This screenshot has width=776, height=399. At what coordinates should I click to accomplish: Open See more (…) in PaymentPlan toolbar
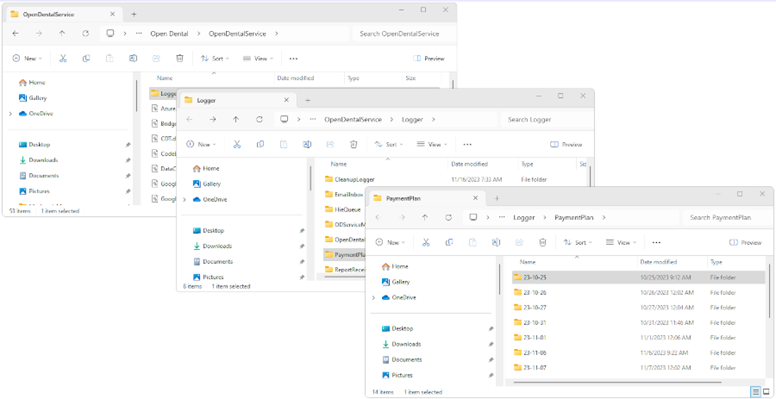(656, 243)
